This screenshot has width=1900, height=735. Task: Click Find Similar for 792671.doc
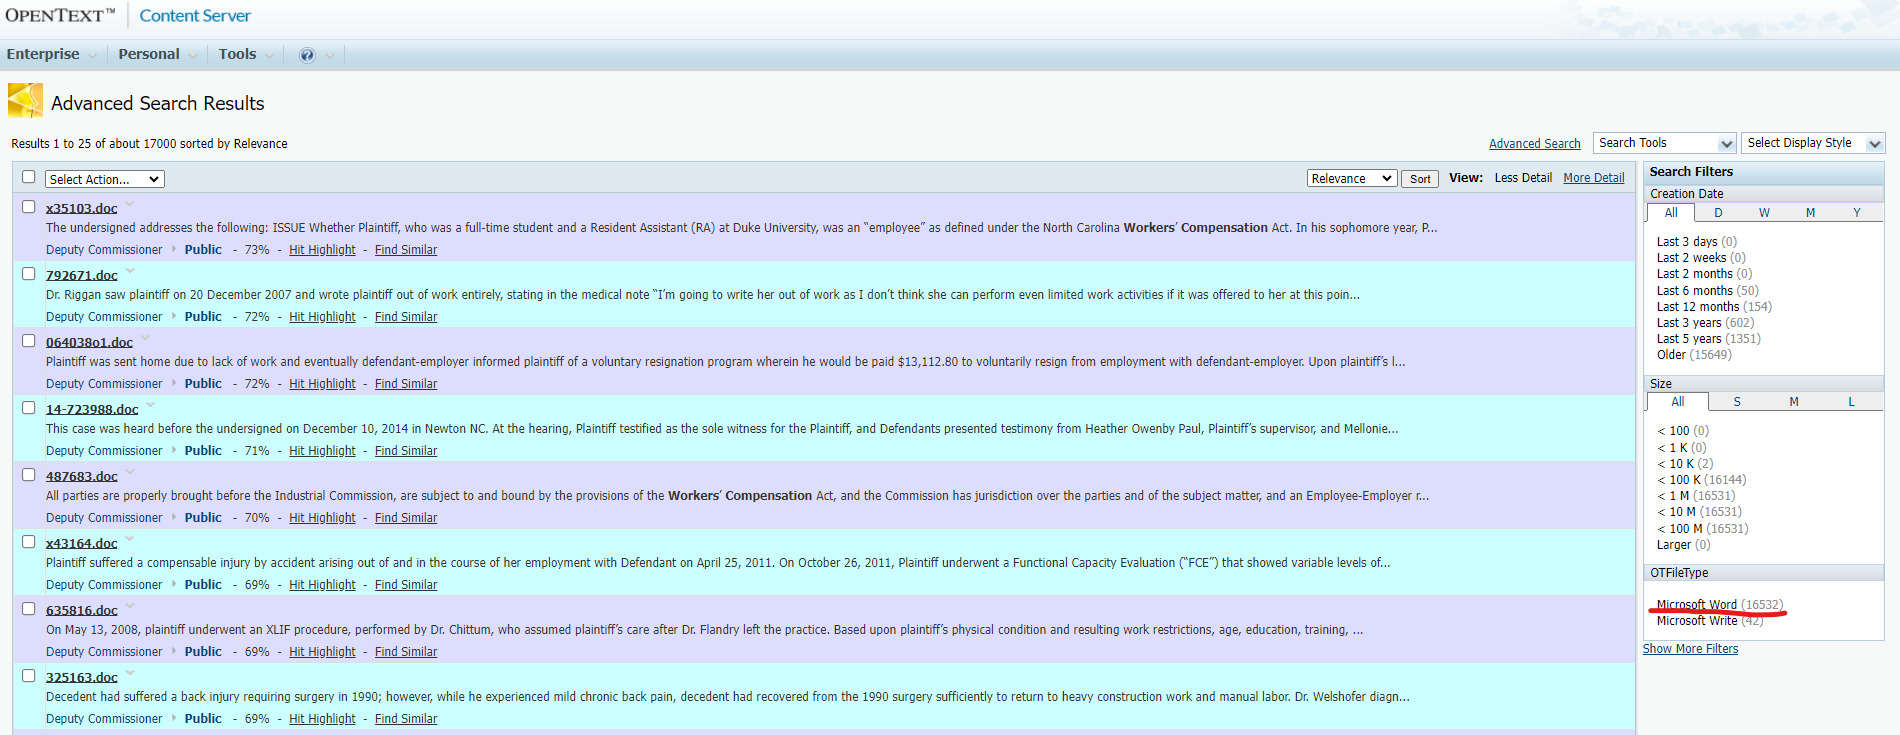click(x=406, y=317)
